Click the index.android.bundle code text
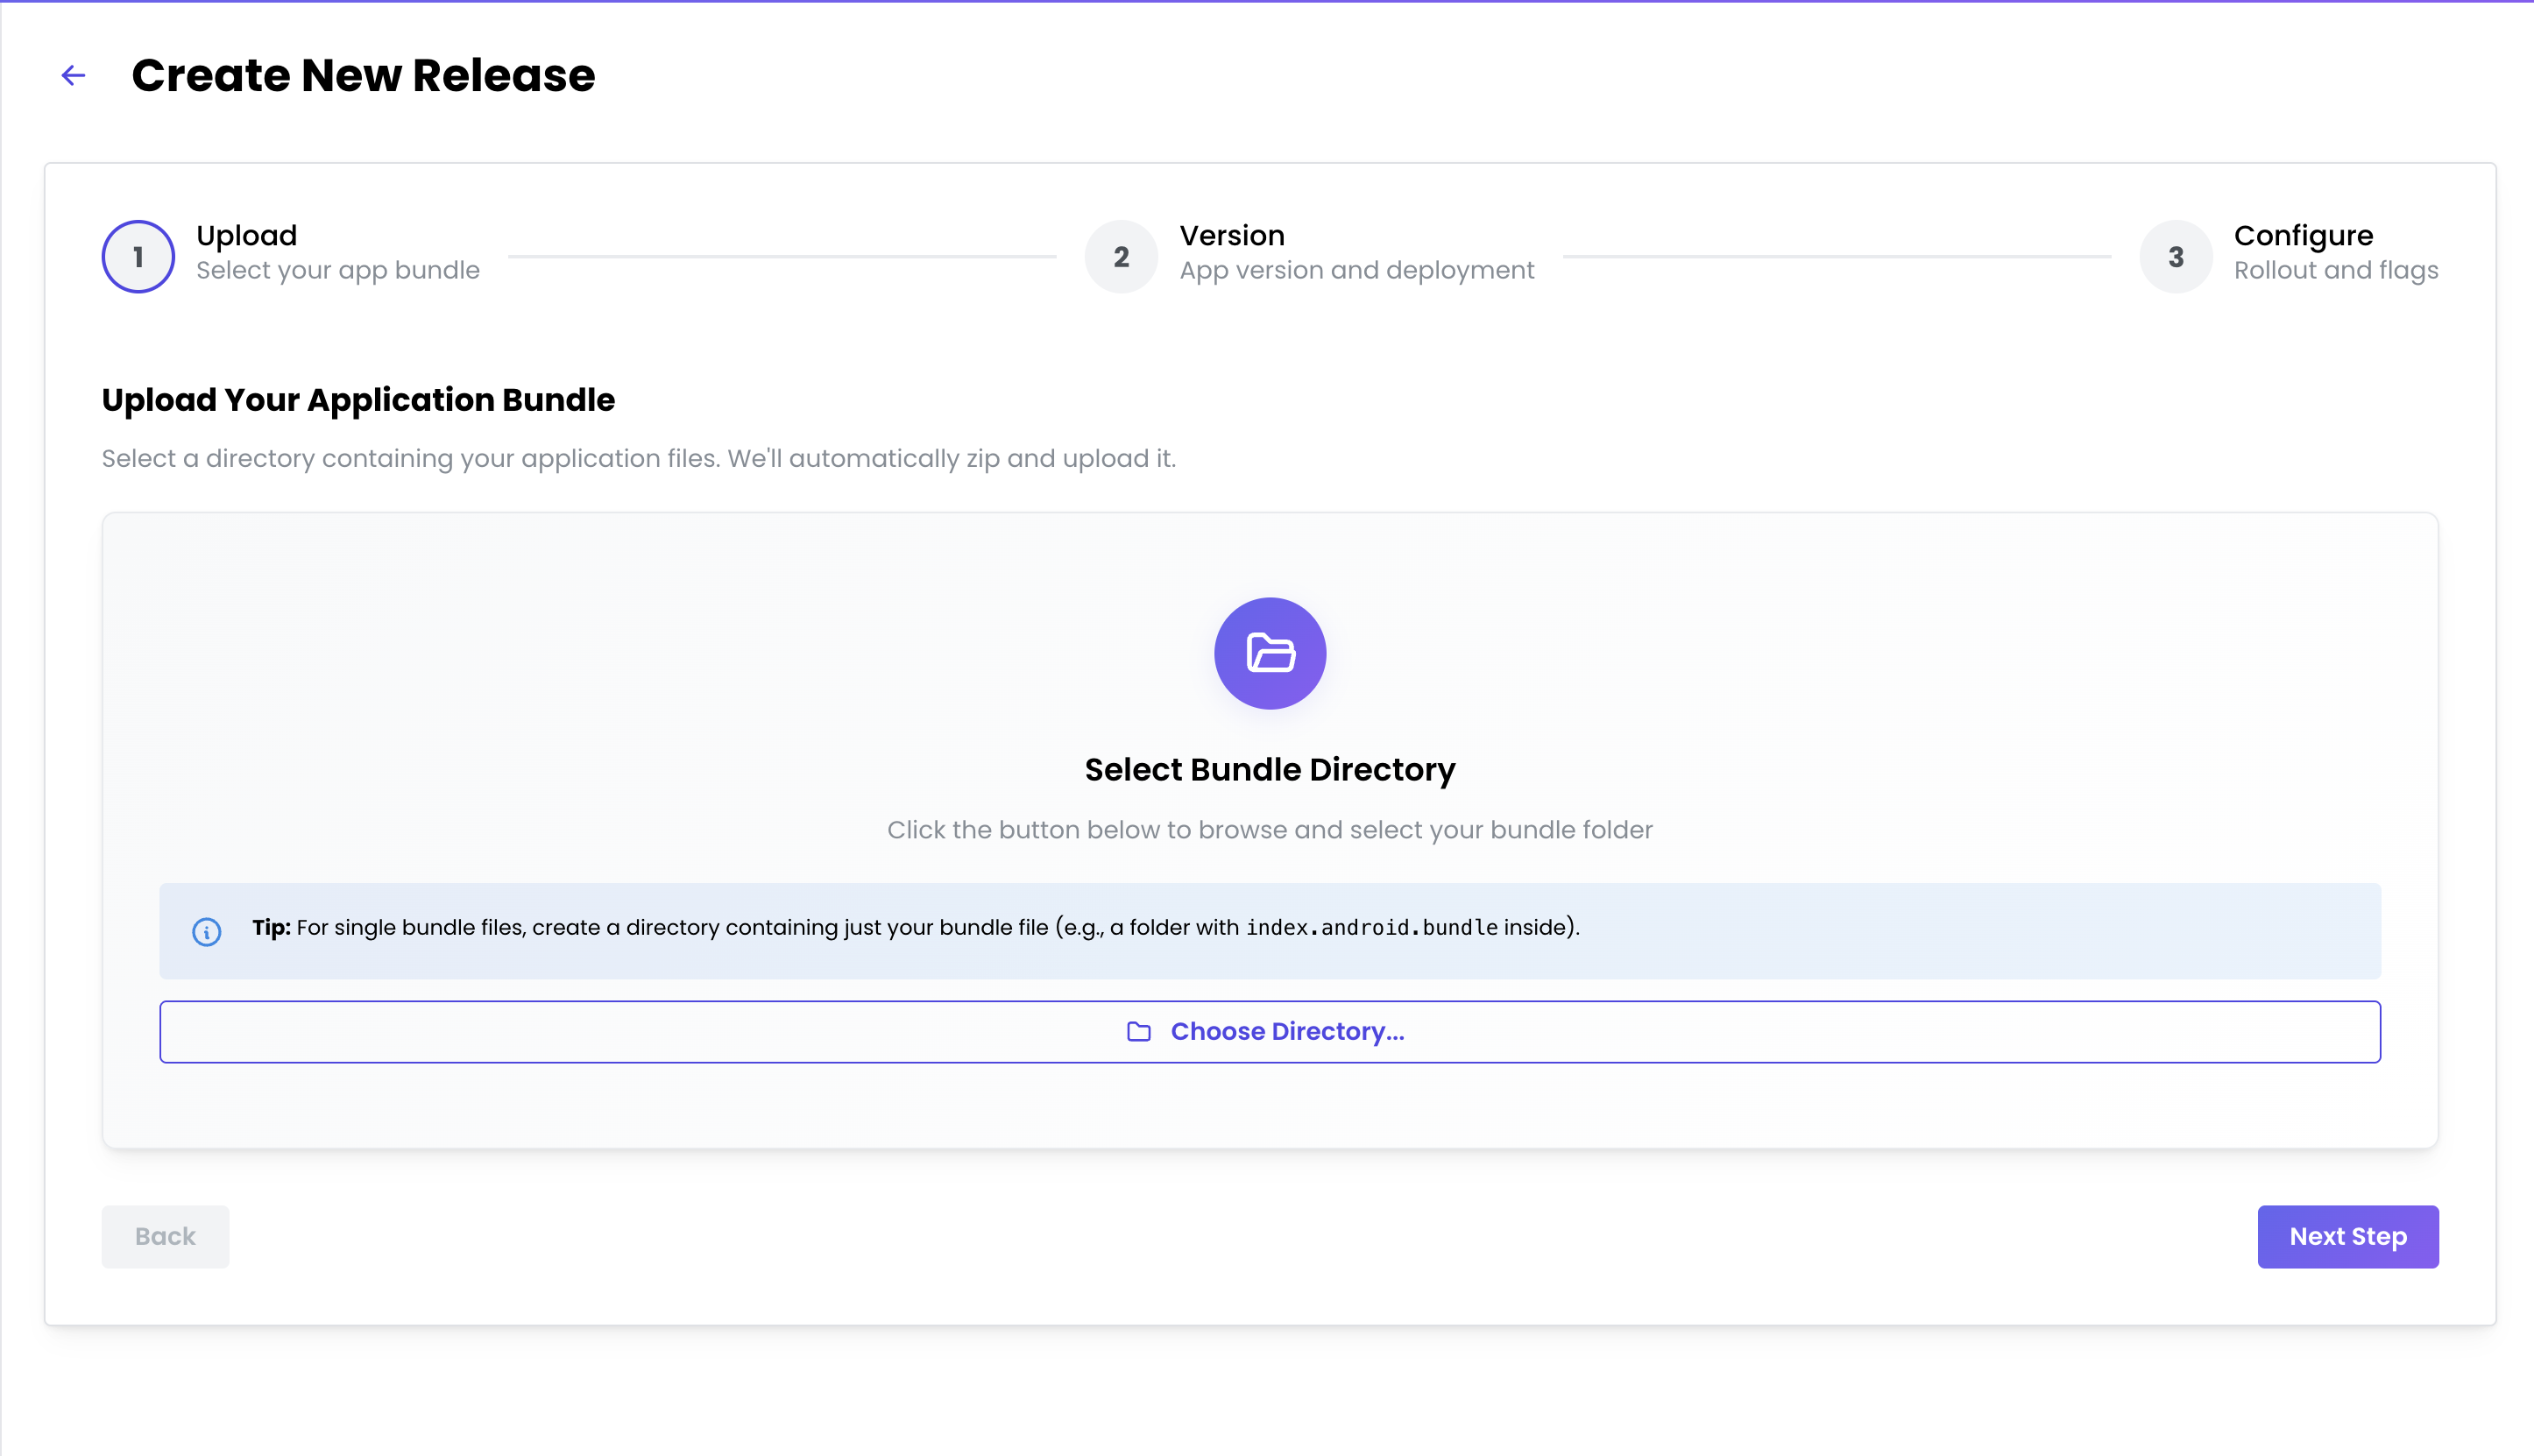 (x=1371, y=928)
